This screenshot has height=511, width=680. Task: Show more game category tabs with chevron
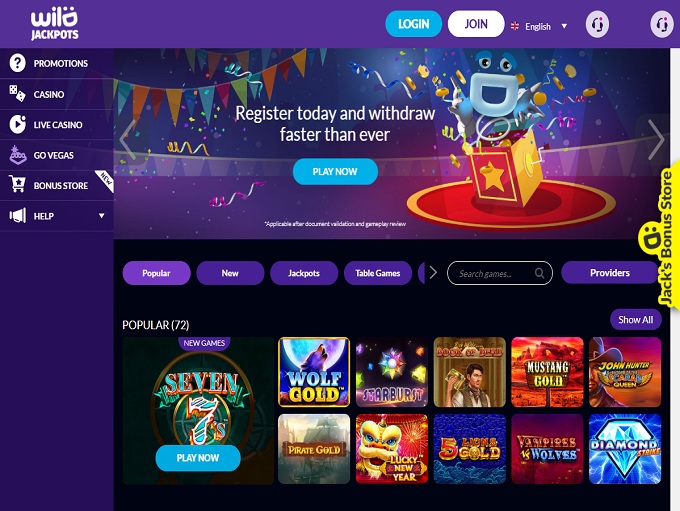pyautogui.click(x=433, y=273)
